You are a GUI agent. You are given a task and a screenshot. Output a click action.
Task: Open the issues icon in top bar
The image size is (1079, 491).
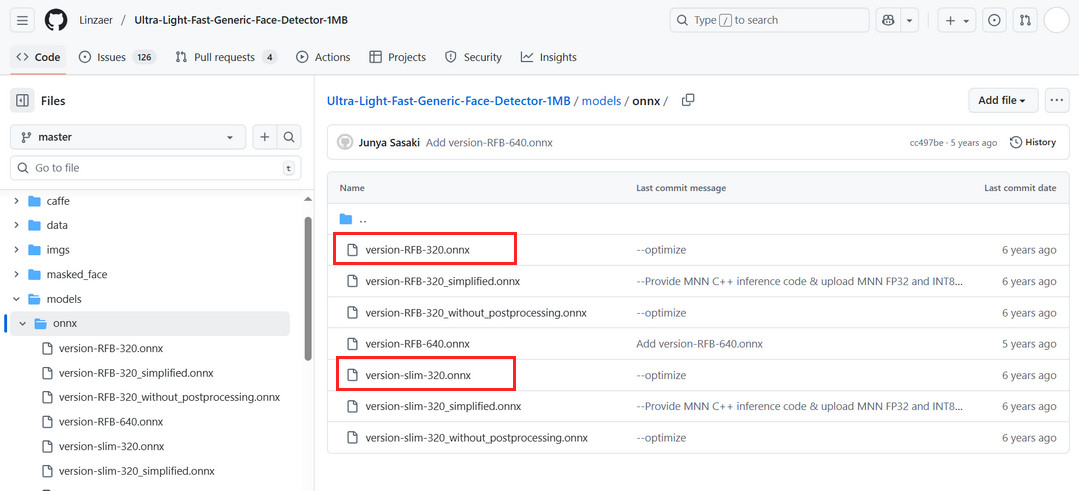(x=994, y=20)
